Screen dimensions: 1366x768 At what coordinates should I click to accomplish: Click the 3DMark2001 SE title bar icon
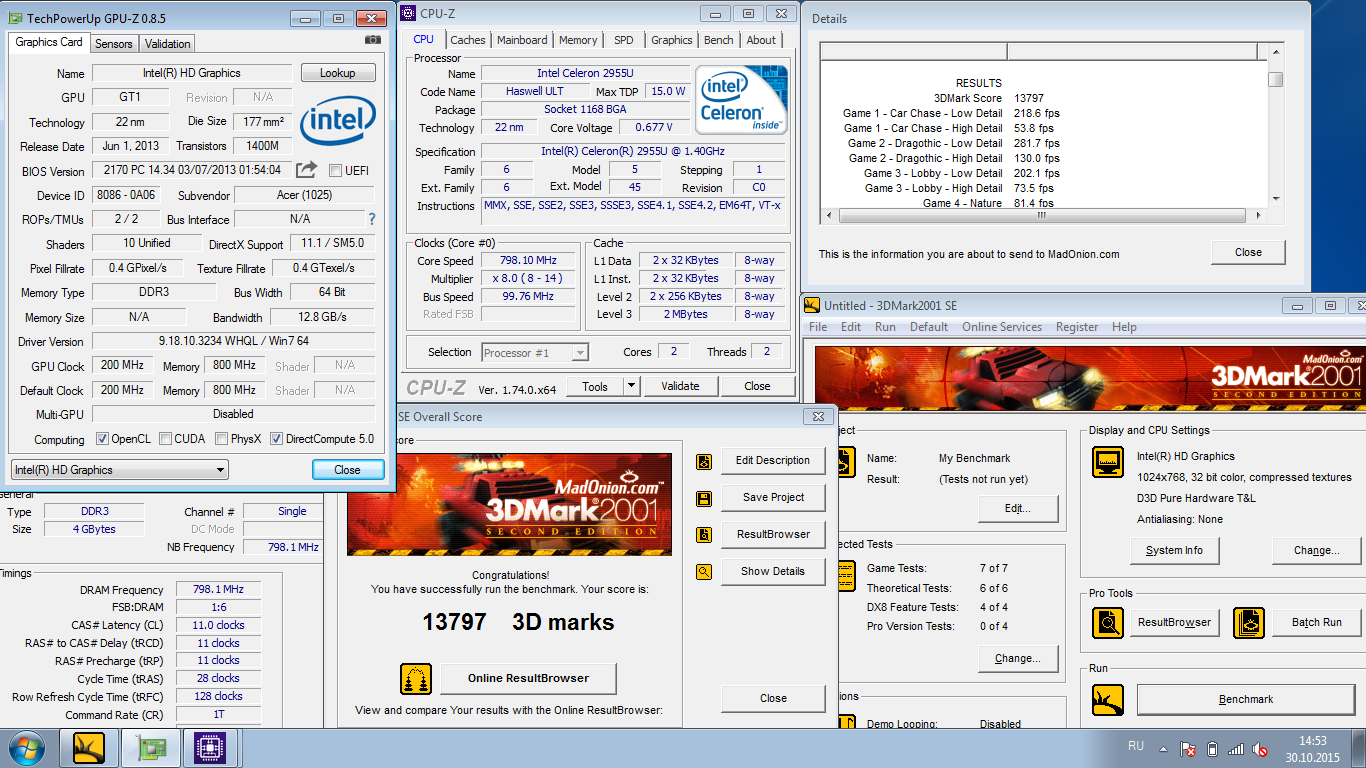point(813,306)
